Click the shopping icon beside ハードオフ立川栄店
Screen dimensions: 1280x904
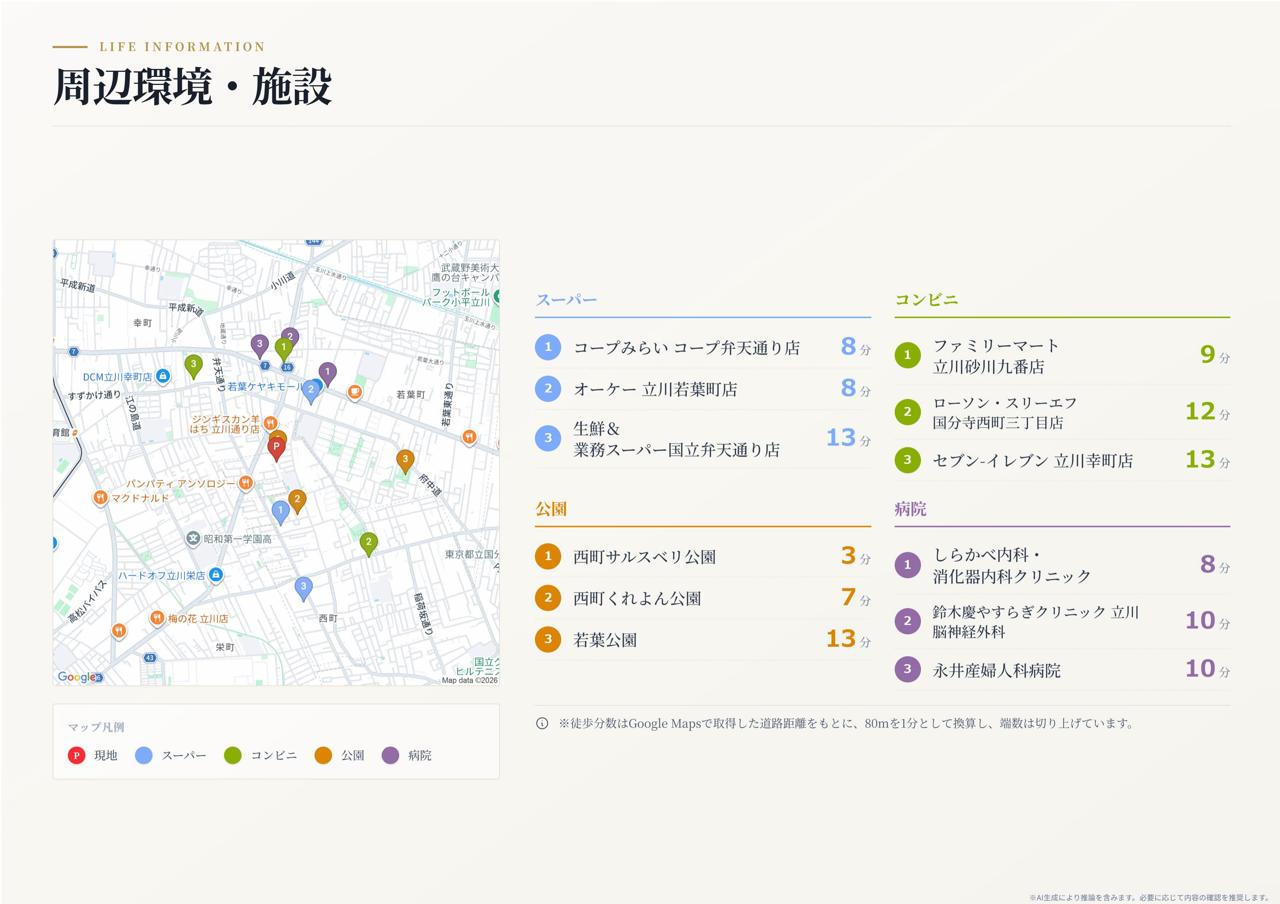pyautogui.click(x=215, y=575)
